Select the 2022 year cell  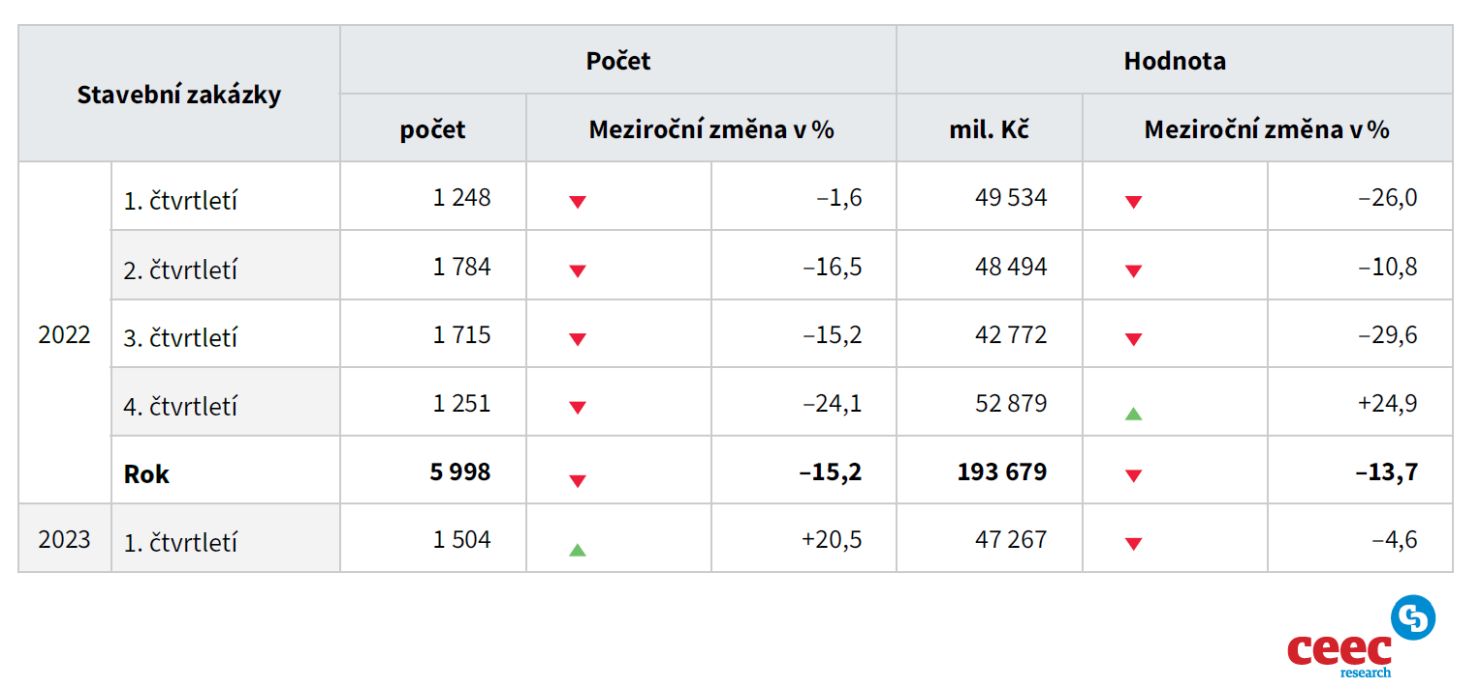[64, 335]
